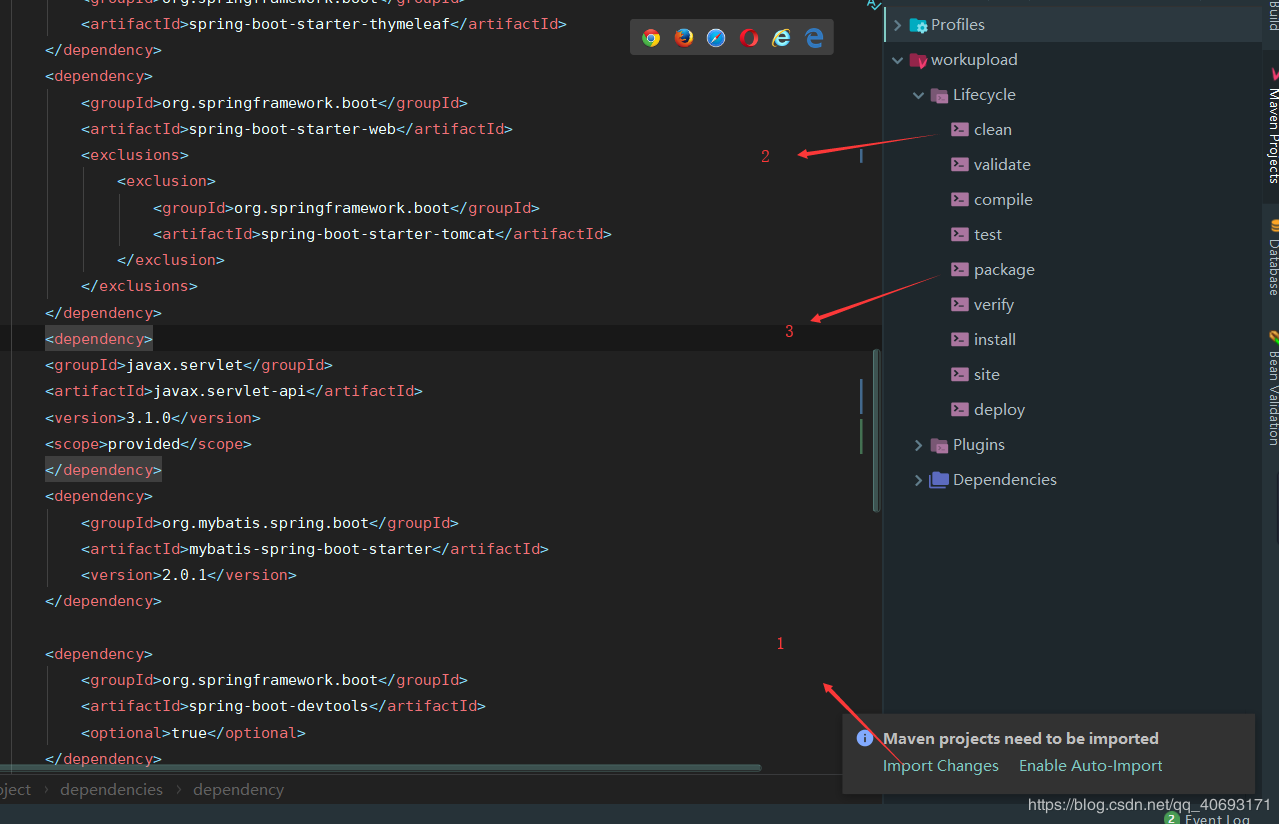Image resolution: width=1279 pixels, height=824 pixels.
Task: Open the Maven Projects side tab
Action: tap(1272, 126)
